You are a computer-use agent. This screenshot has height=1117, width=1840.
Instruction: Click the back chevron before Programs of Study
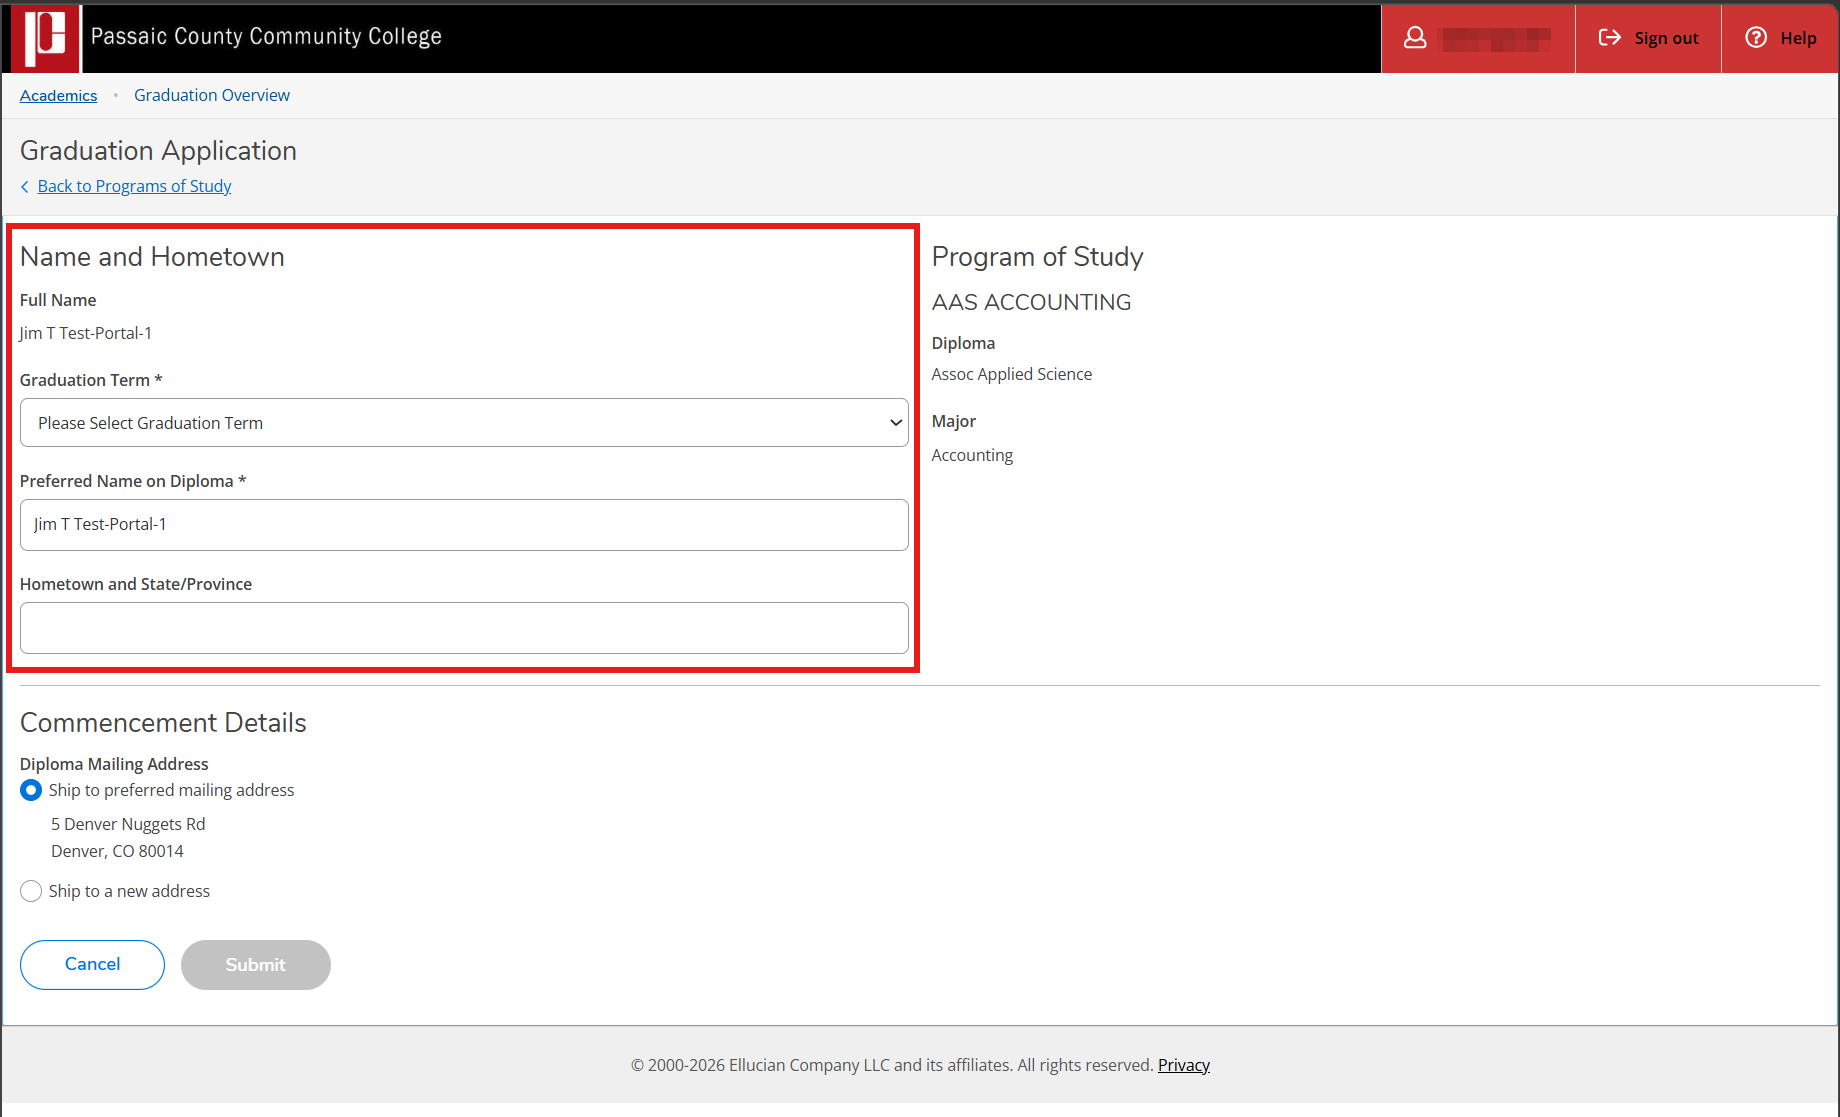[25, 187]
